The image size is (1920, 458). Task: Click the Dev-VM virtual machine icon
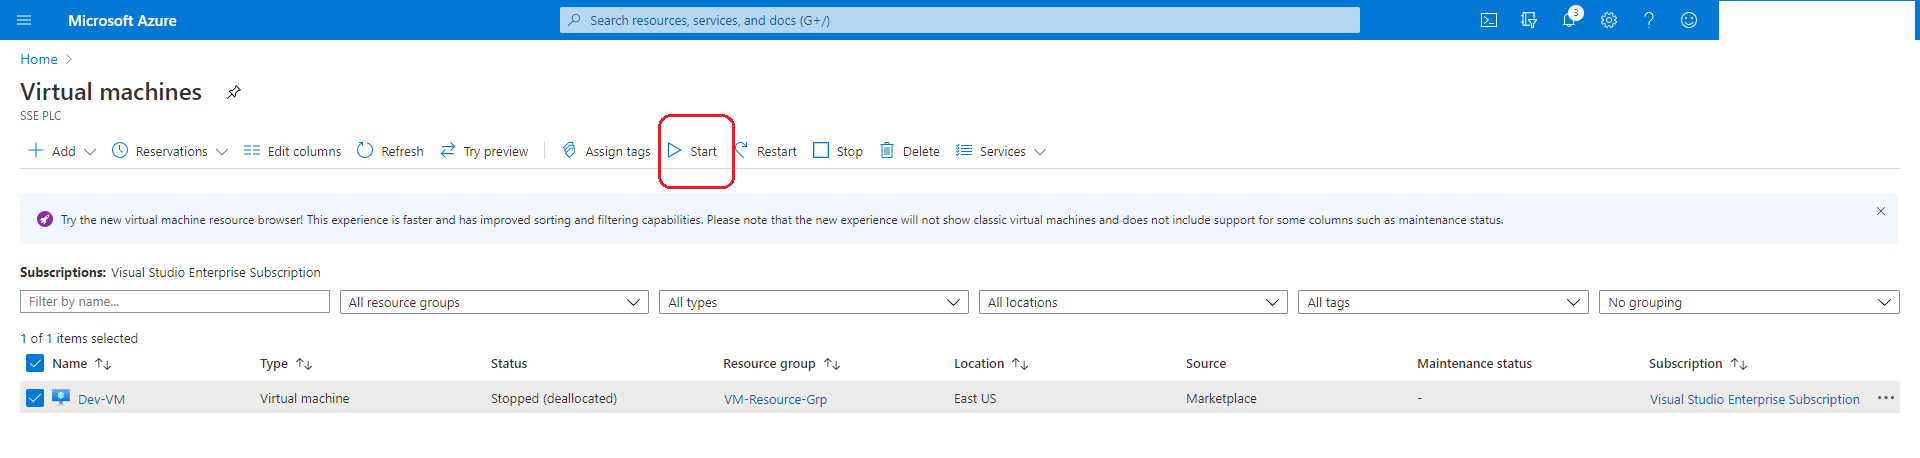[61, 397]
